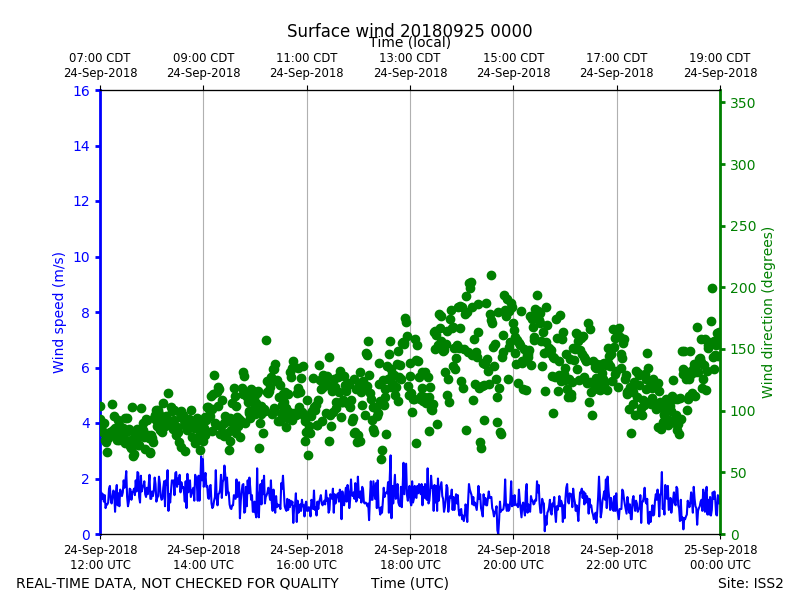Click wind direction tick value 200

742,288
